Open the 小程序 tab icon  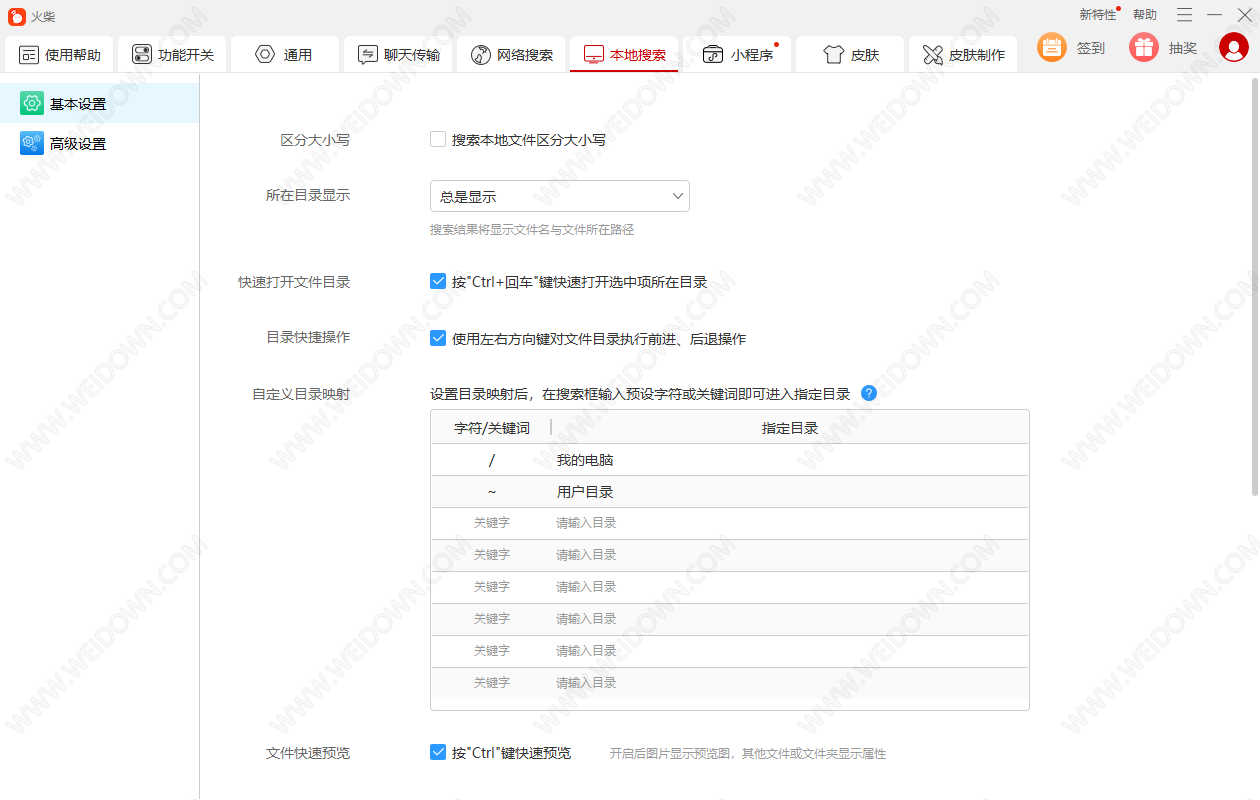click(713, 55)
